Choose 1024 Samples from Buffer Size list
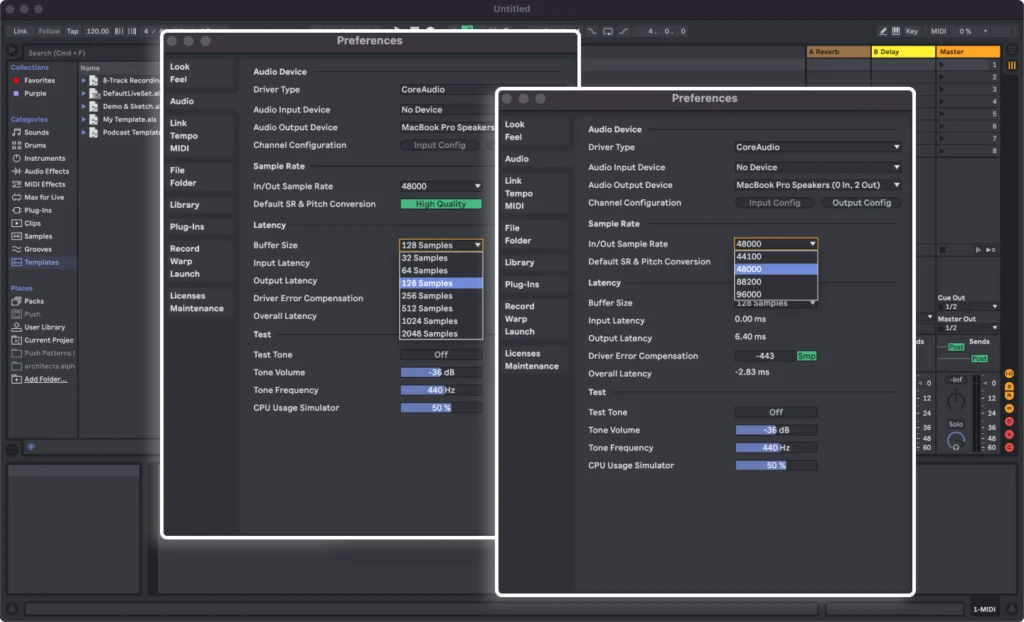The height and width of the screenshot is (622, 1024). point(441,321)
